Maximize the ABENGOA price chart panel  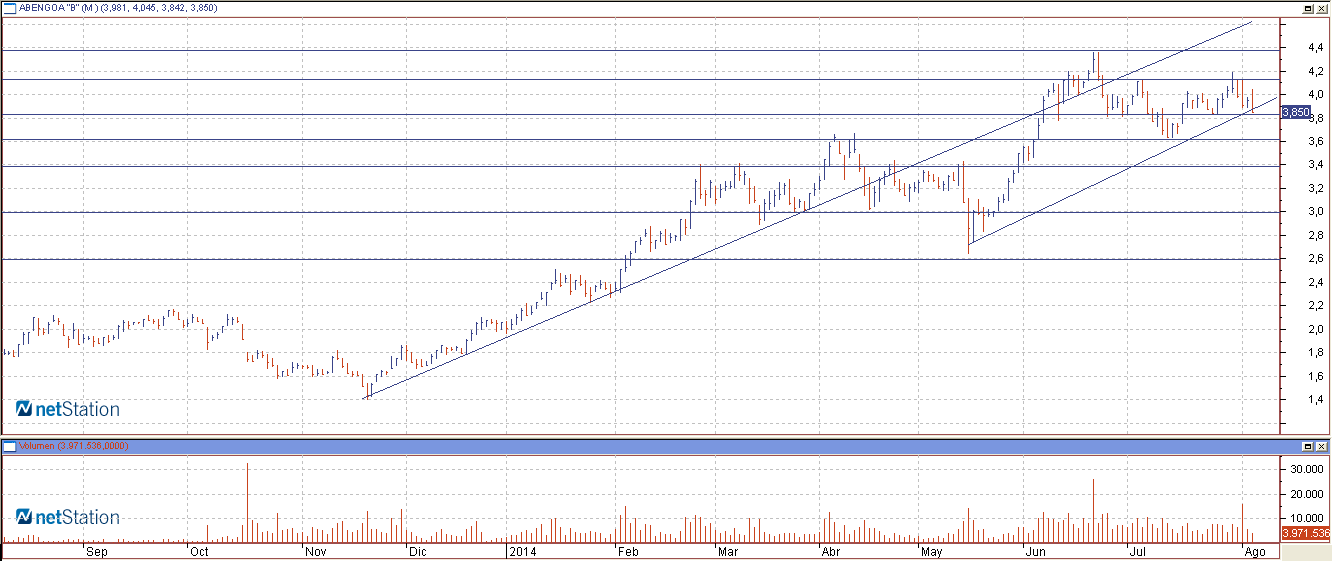[1308, 7]
